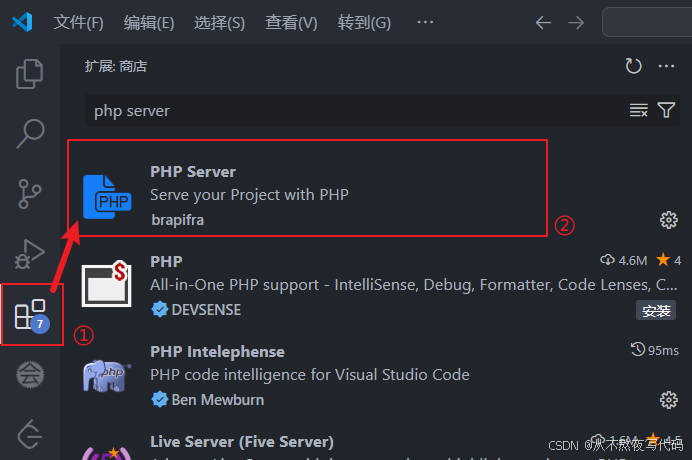Viewport: 692px width, 460px height.
Task: Open the Explorer view in activity bar
Action: point(30,74)
